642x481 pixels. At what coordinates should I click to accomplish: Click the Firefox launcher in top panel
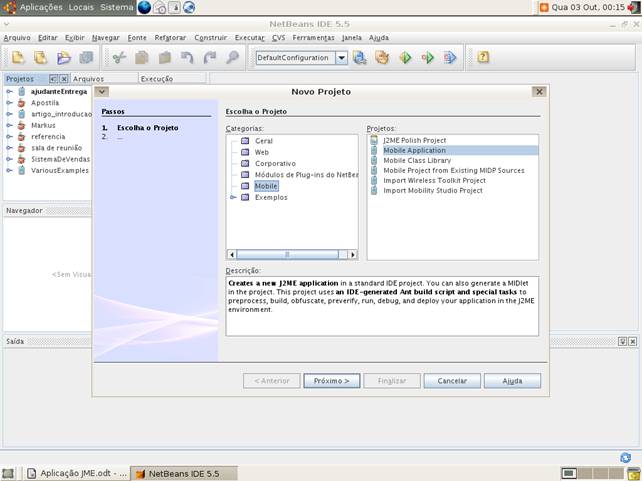(x=144, y=7)
